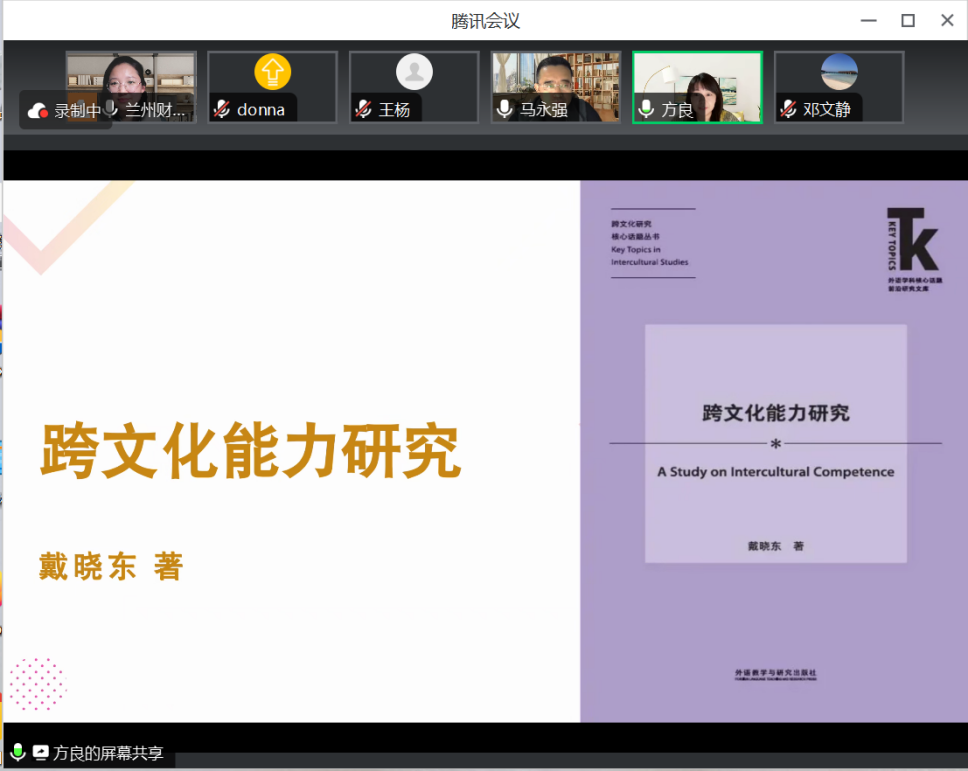Image resolution: width=968 pixels, height=771 pixels.
Task: Click 'A Study on Intercultural Competence' on book cover
Action: pyautogui.click(x=775, y=472)
